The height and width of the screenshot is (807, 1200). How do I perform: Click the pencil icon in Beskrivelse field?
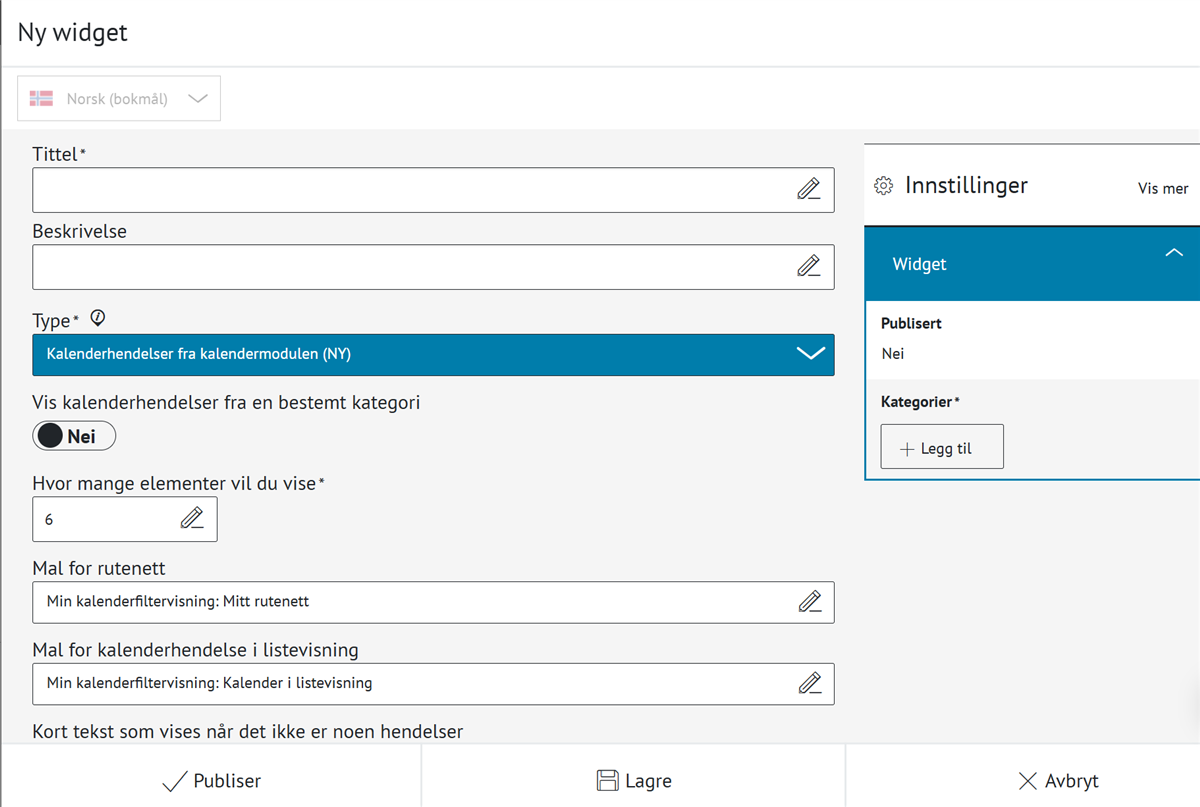[x=808, y=266]
